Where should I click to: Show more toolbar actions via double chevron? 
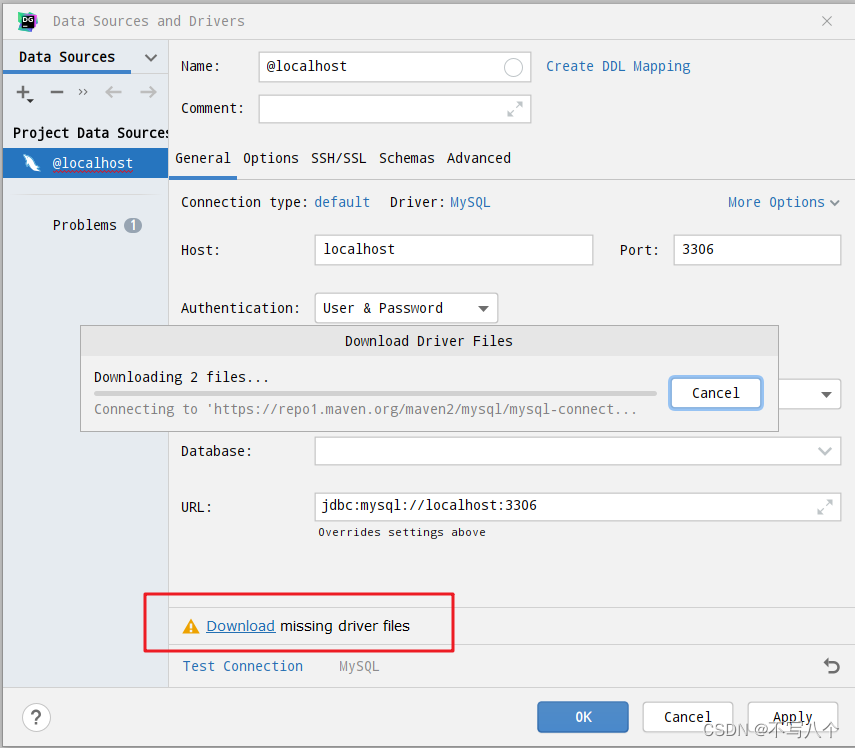(x=83, y=92)
